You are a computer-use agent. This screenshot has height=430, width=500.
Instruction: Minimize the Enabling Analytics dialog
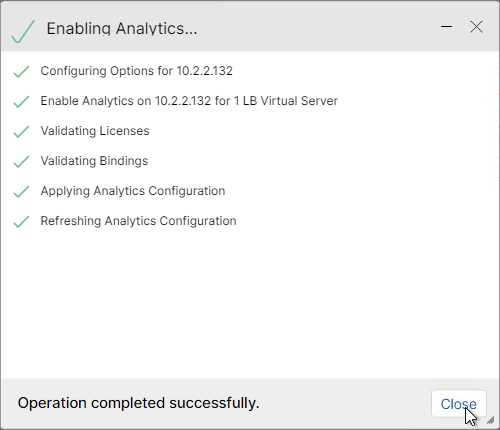446,27
